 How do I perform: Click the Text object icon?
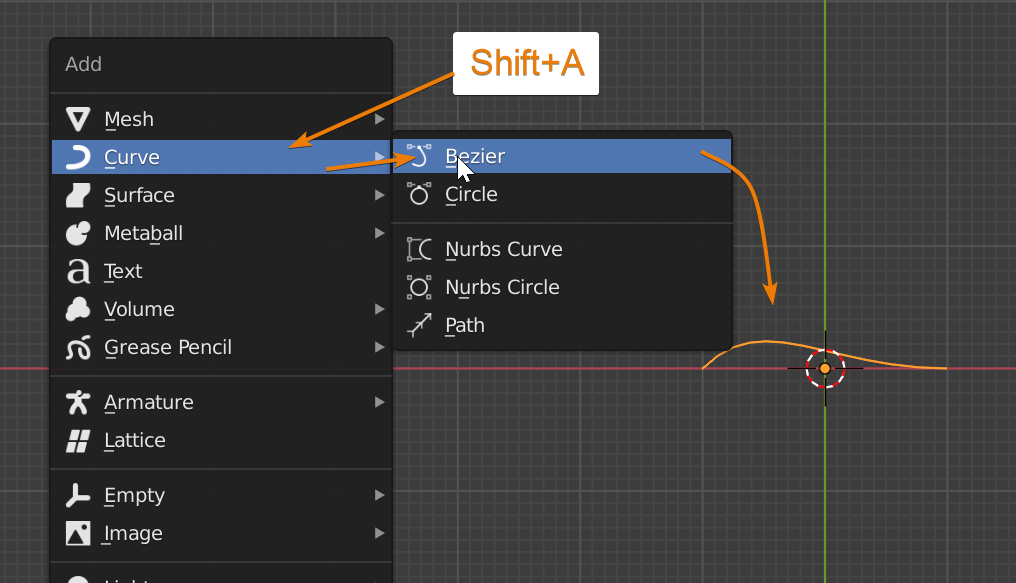point(77,272)
